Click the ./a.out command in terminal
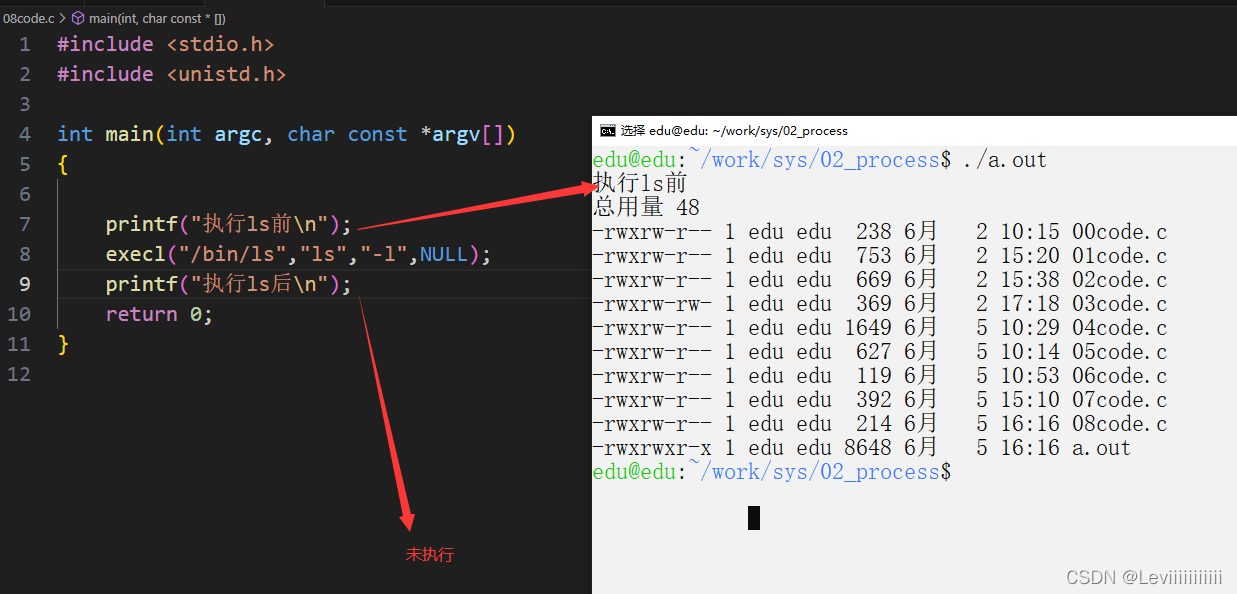1237x594 pixels. (1004, 160)
